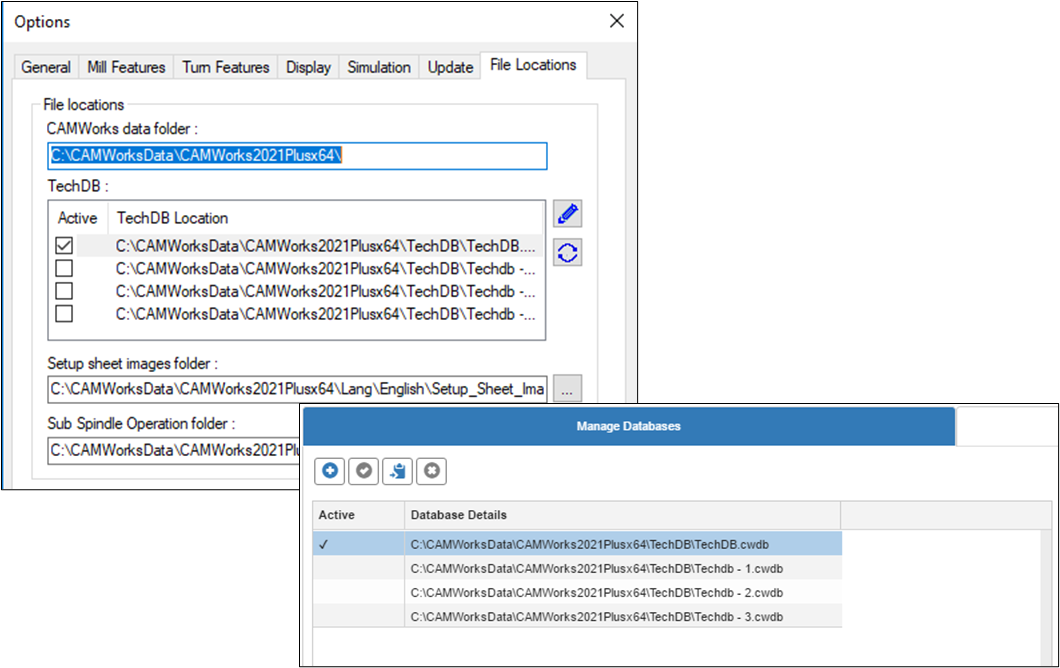Click the Active column header in Options
Viewport: 1060px width, 668px height.
click(78, 218)
